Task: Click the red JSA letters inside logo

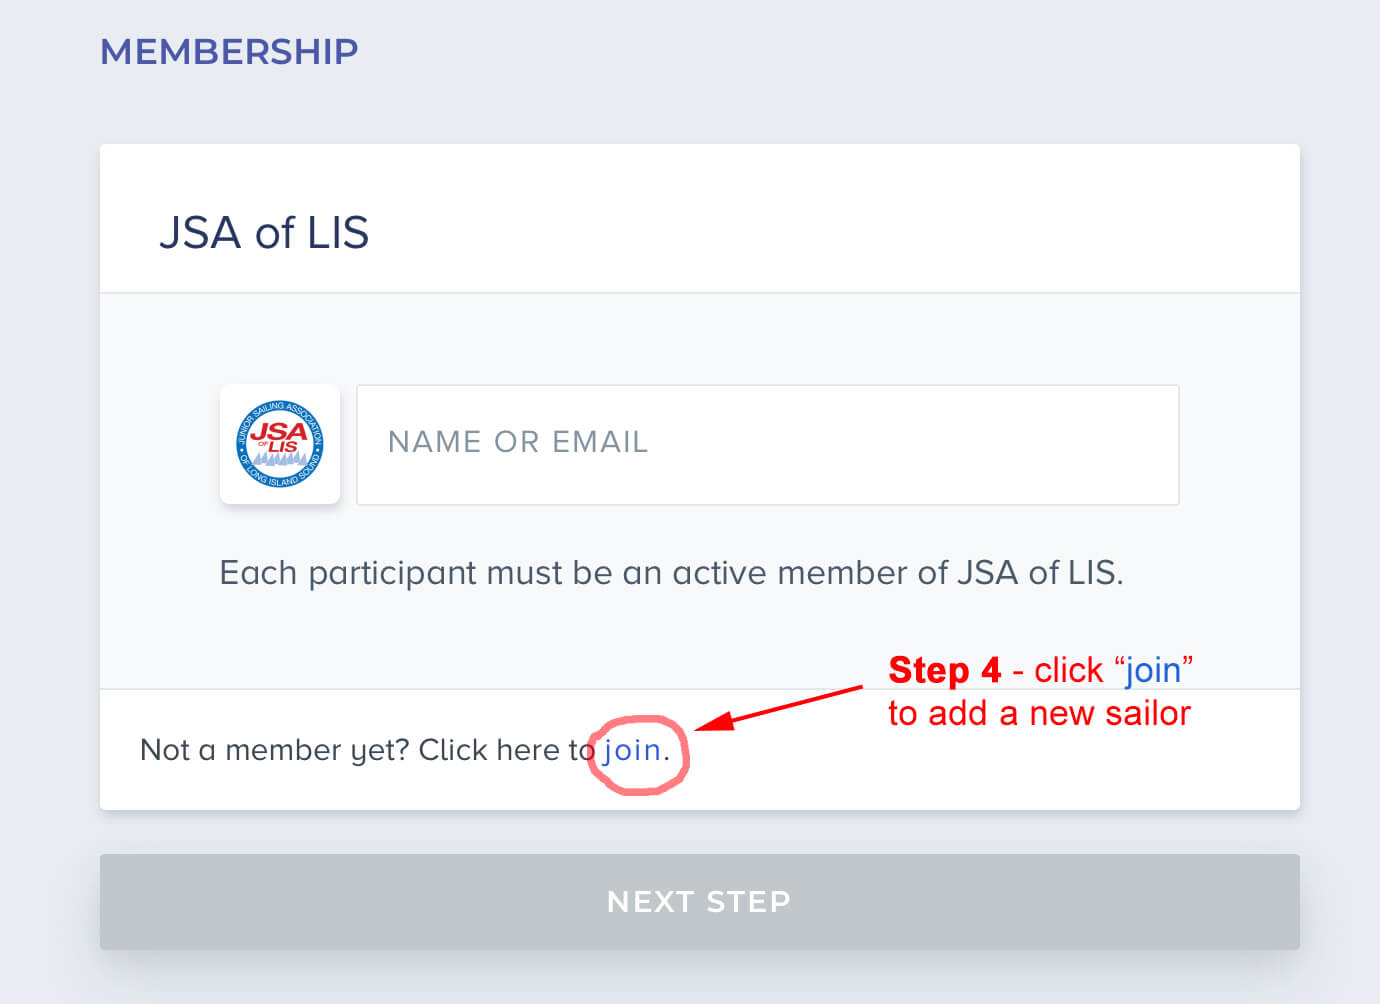Action: coord(279,431)
